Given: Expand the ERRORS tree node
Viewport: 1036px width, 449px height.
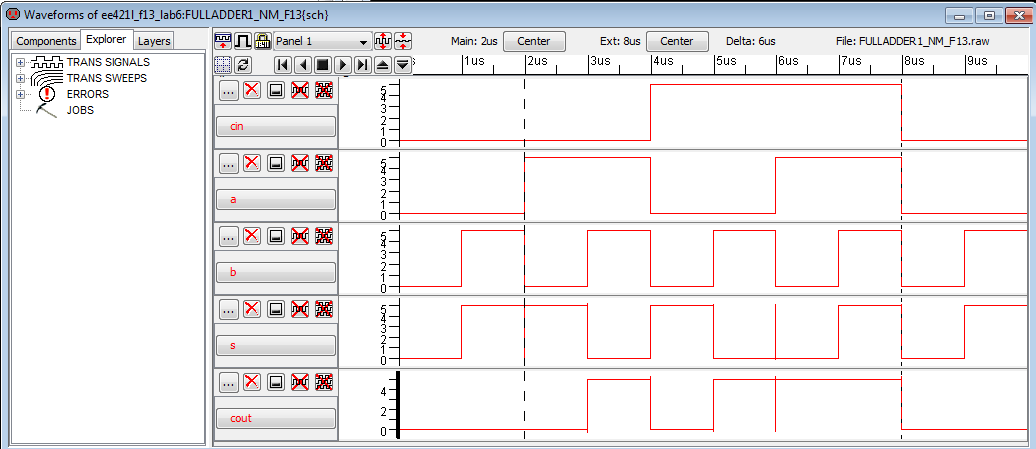Looking at the screenshot, I should tap(20, 94).
